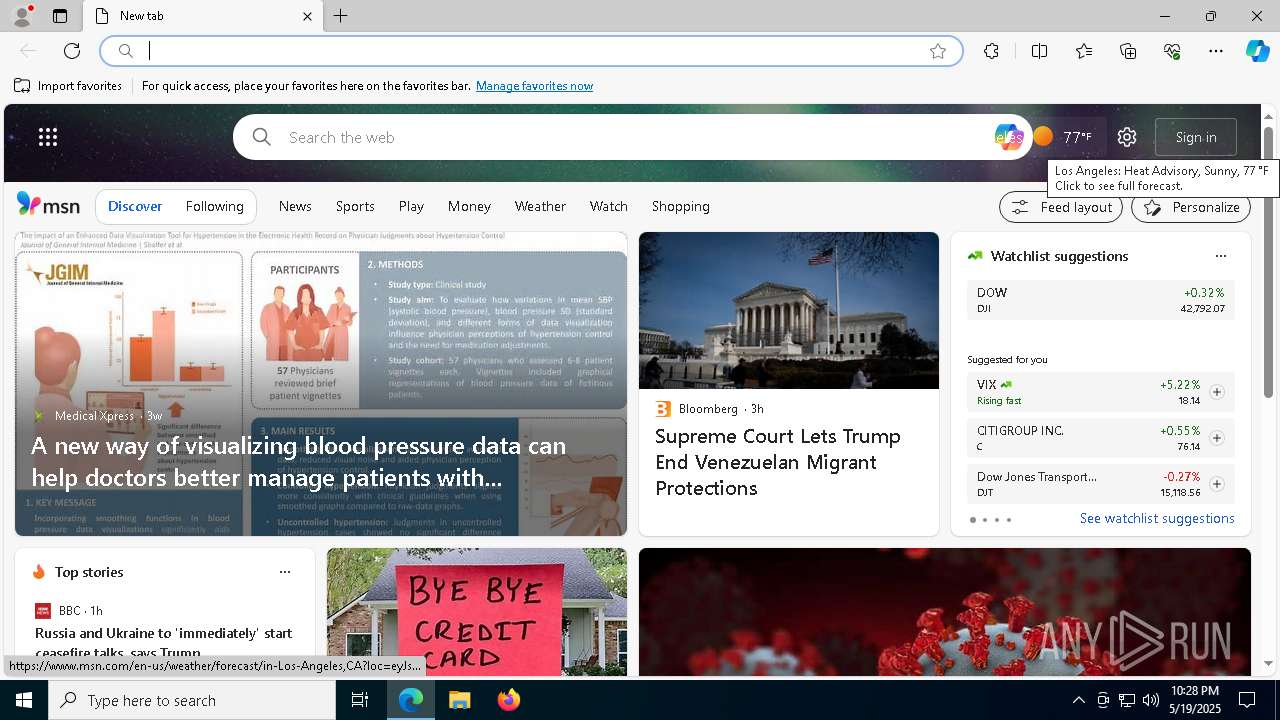Image resolution: width=1280 pixels, height=720 pixels.
Task: Click the Personalize button
Action: coord(1191,207)
